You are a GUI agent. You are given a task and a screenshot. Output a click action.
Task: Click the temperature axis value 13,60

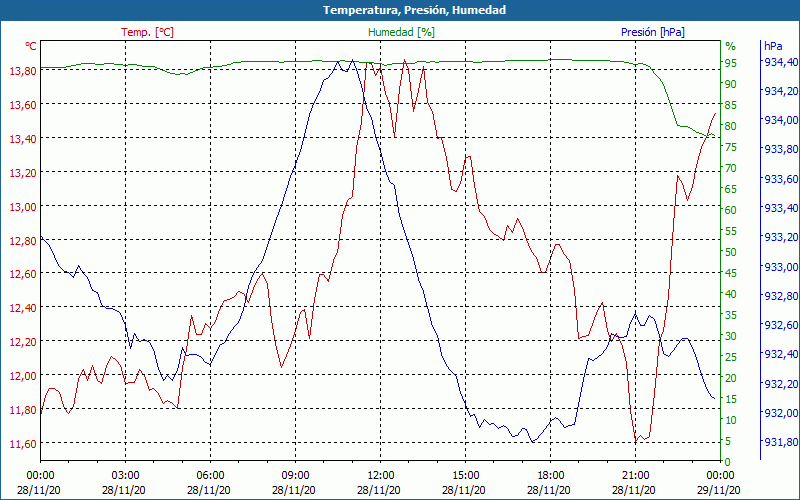coord(23,105)
